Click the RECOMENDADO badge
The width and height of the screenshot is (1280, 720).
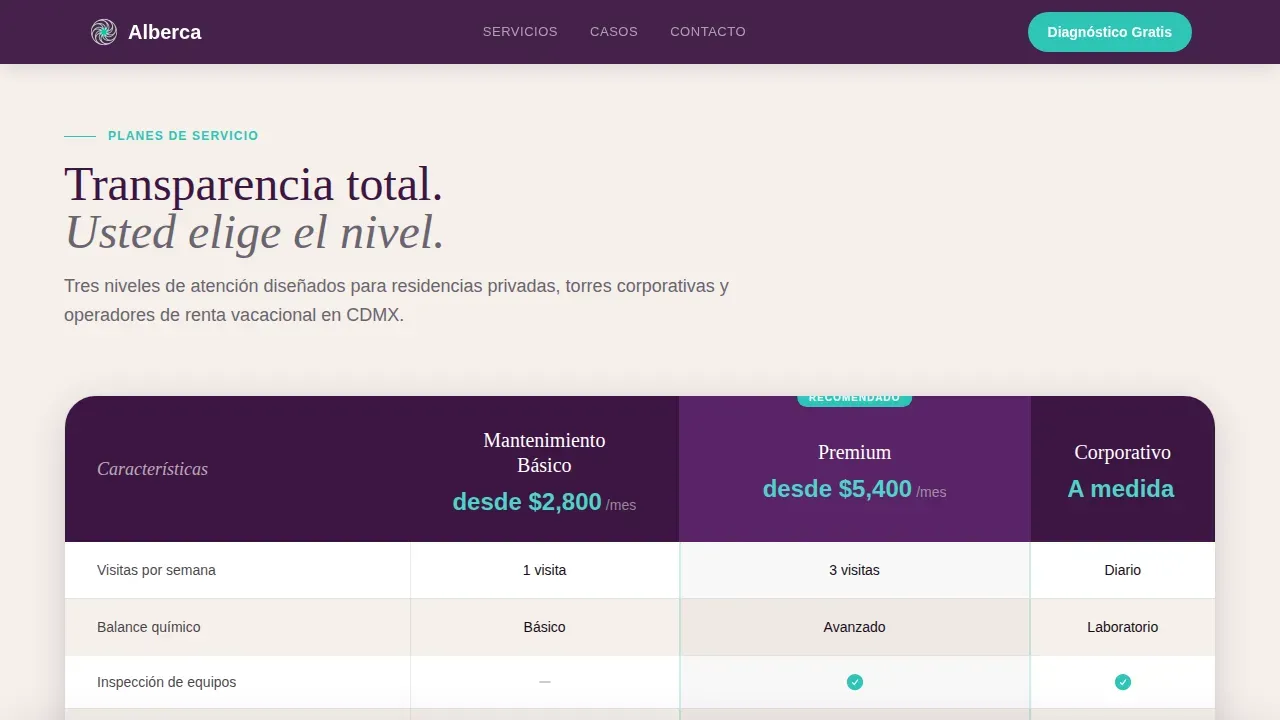tap(855, 399)
